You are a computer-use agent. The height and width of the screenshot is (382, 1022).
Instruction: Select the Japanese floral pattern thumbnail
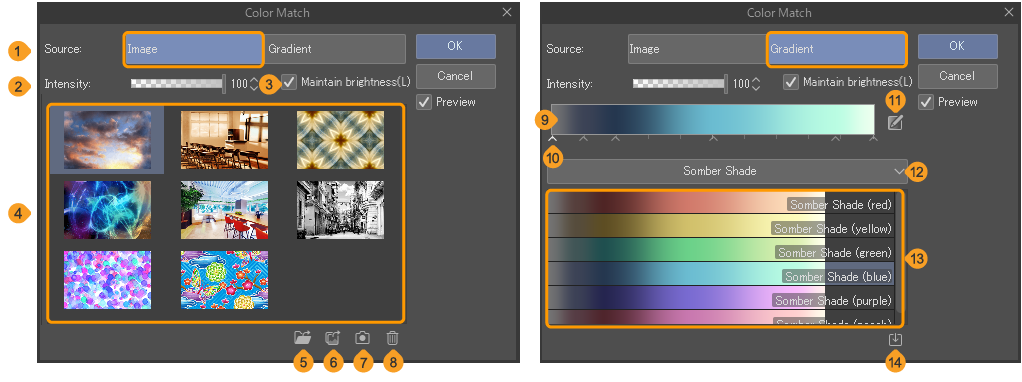(224, 280)
